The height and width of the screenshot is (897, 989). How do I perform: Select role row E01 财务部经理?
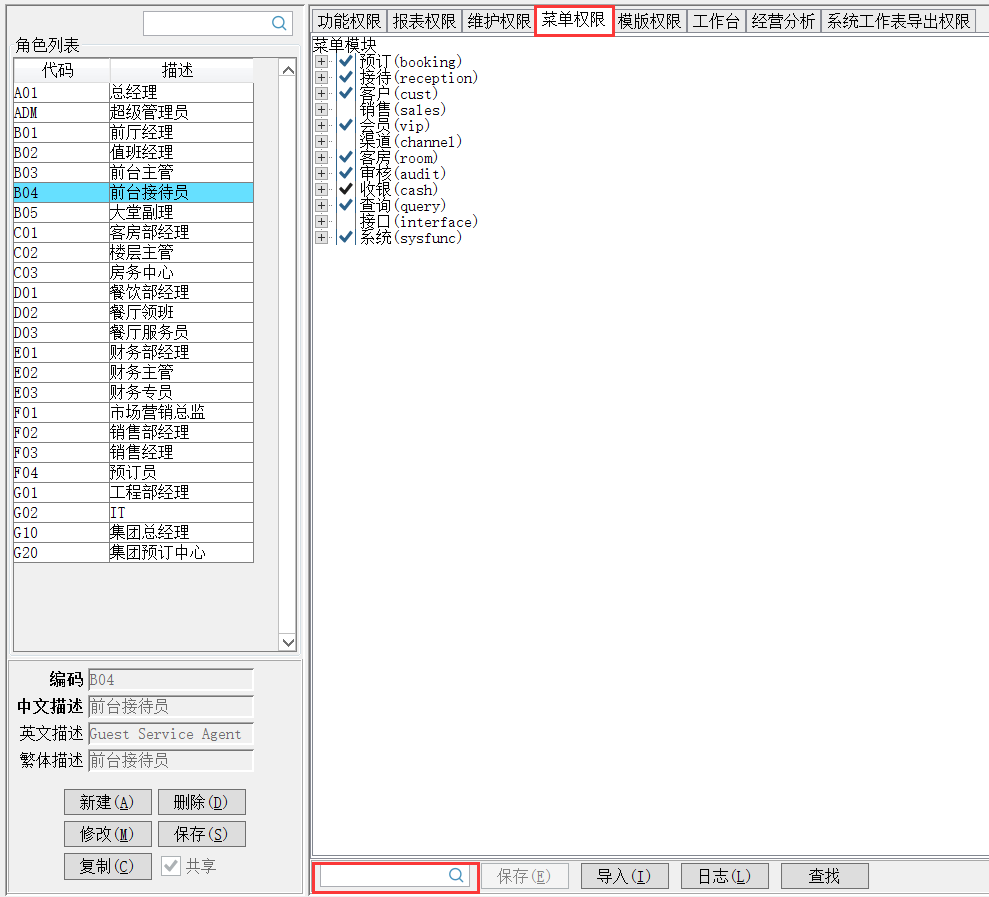click(x=134, y=353)
